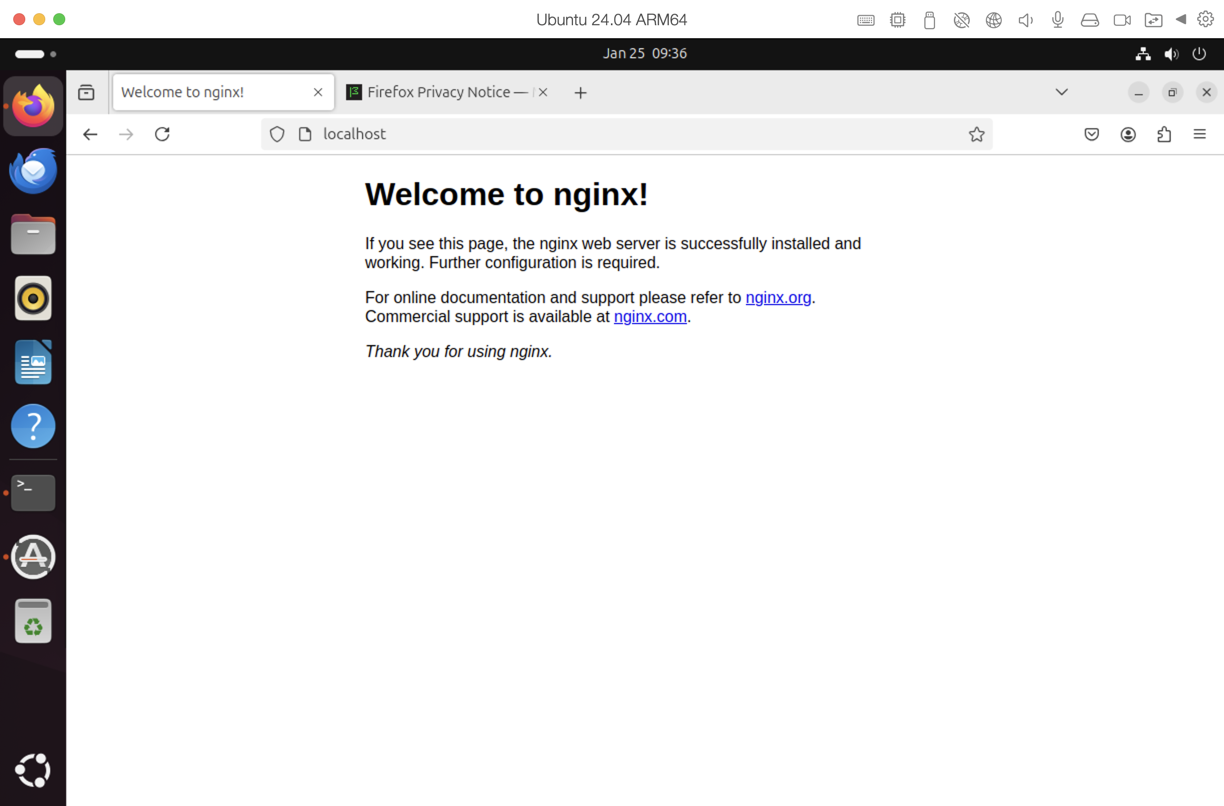Open Help from the dock
The image size is (1224, 806).
(x=33, y=426)
